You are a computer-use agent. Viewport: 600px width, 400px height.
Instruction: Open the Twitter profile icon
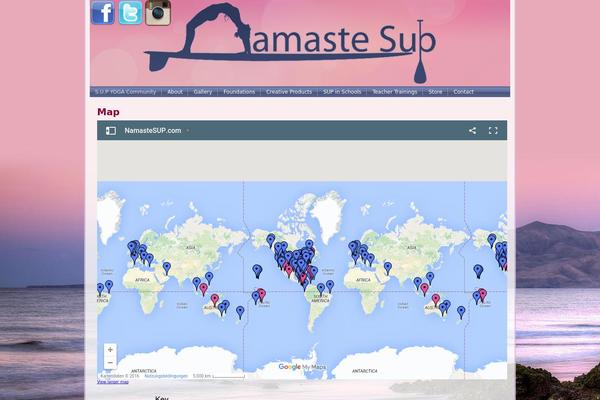(130, 12)
